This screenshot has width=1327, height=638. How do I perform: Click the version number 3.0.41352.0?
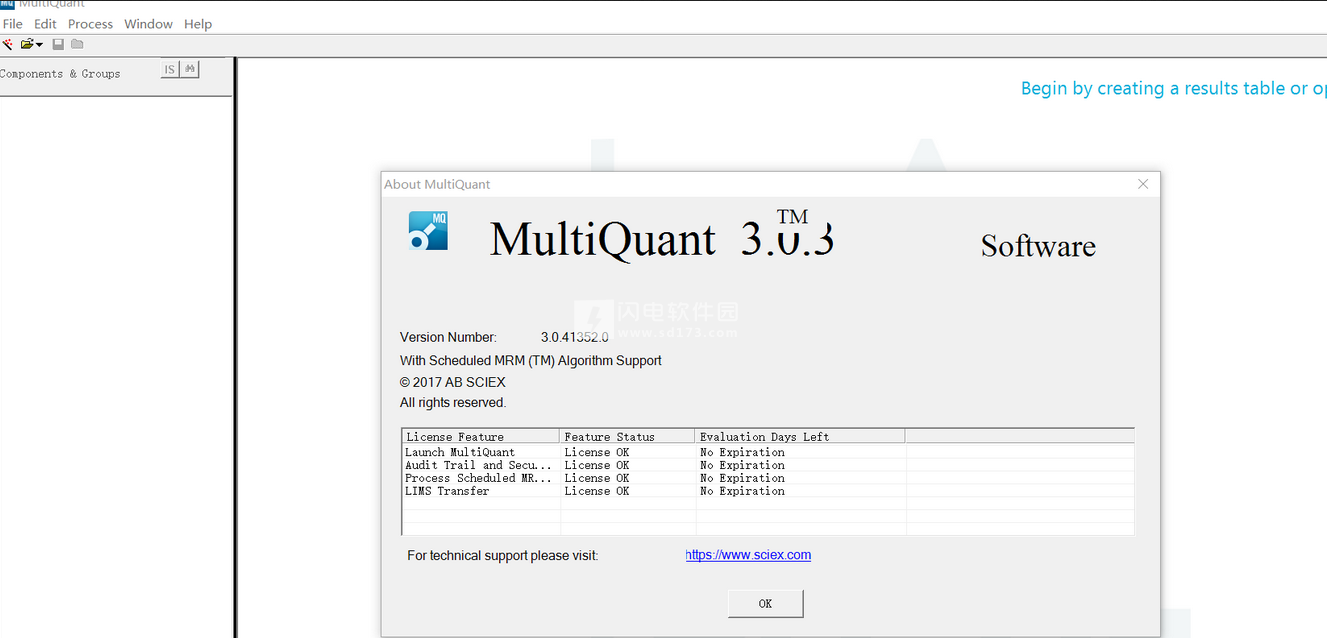(x=575, y=337)
